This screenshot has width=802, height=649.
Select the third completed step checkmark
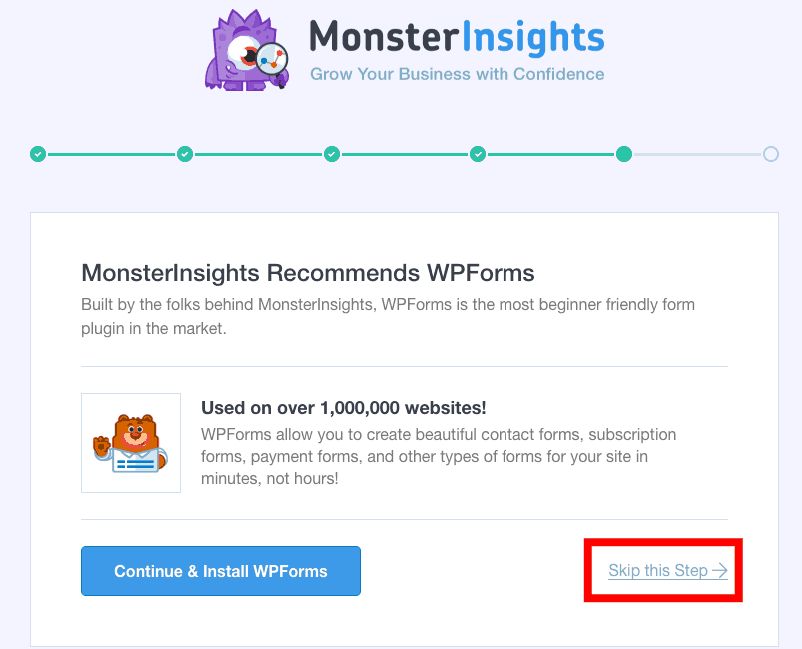331,154
